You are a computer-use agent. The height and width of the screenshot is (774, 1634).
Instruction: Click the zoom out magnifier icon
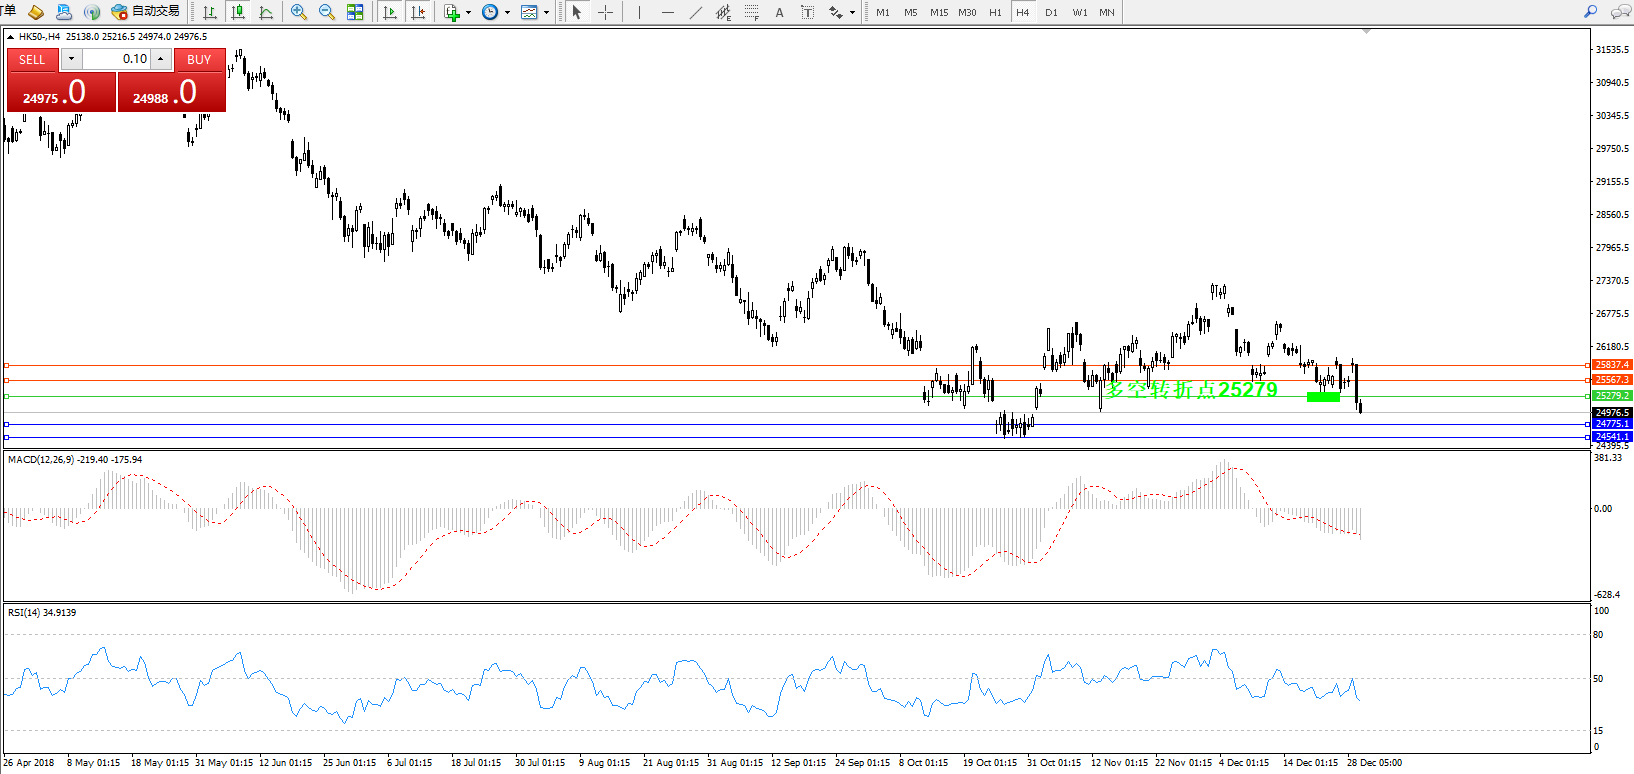click(326, 12)
